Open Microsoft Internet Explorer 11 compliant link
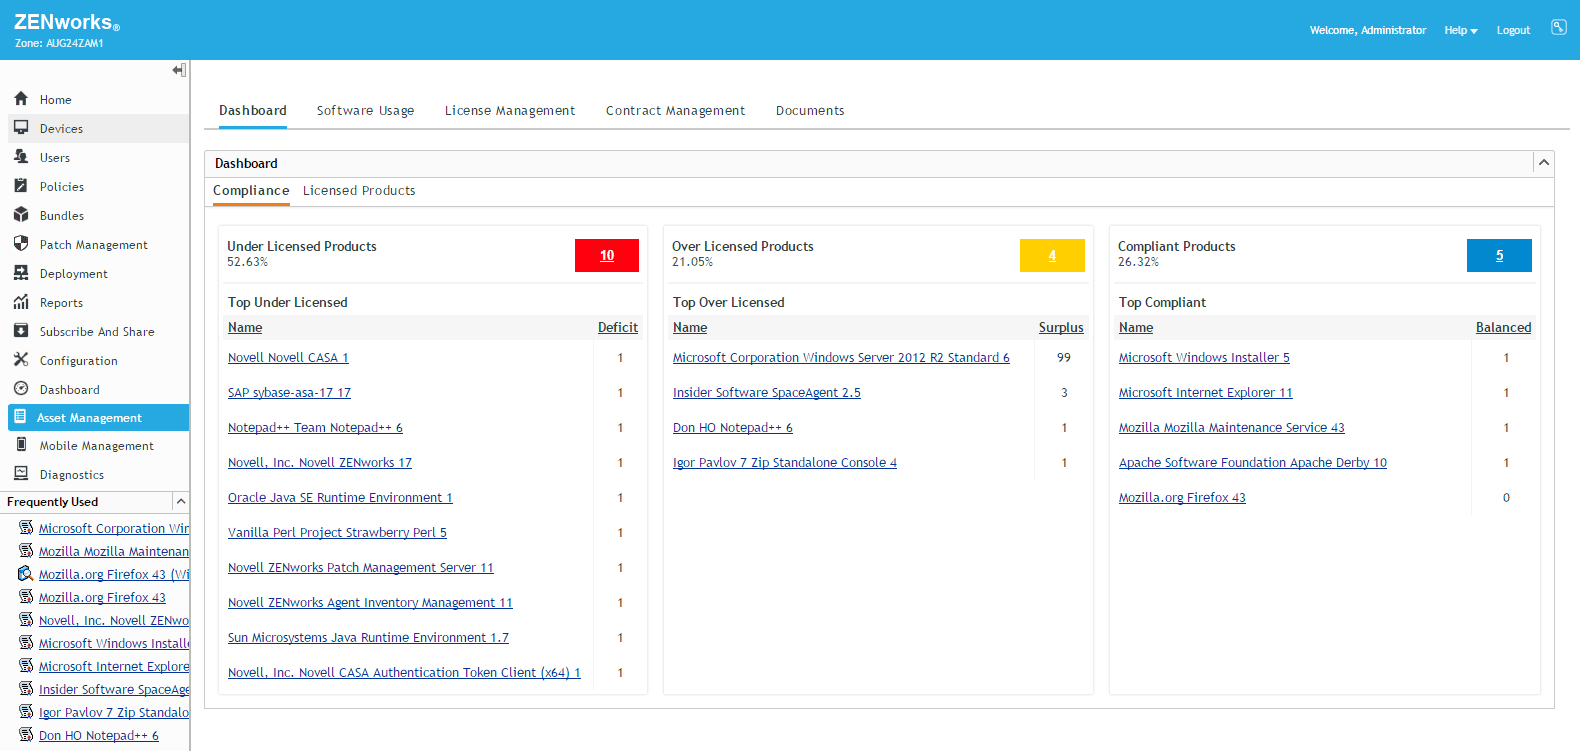This screenshot has width=1580, height=751. pos(1206,392)
